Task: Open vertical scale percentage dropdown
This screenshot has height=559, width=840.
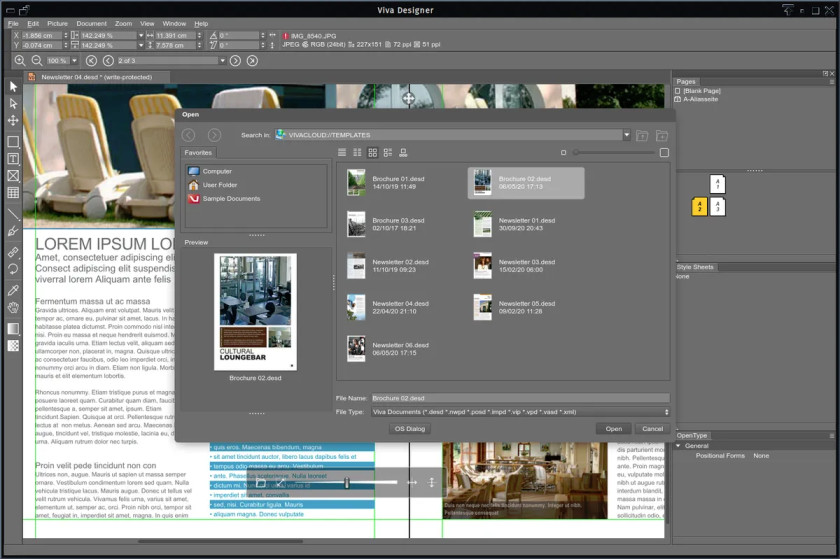Action: pos(141,46)
